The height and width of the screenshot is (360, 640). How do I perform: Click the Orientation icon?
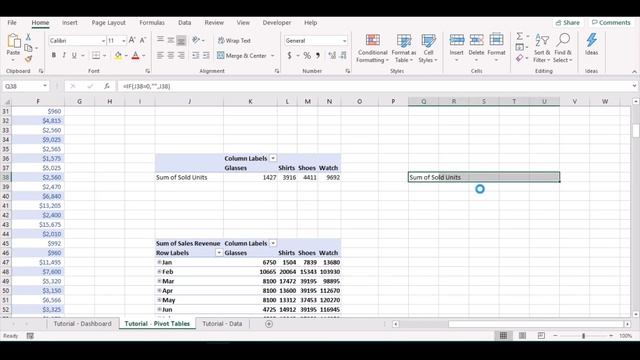[x=196, y=40]
